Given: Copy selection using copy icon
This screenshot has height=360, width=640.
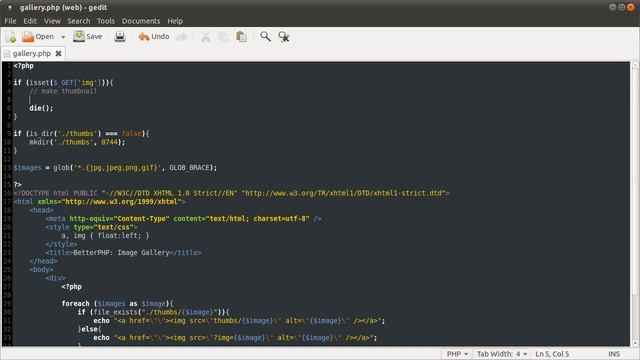Looking at the screenshot, I should pyautogui.click(x=223, y=37).
